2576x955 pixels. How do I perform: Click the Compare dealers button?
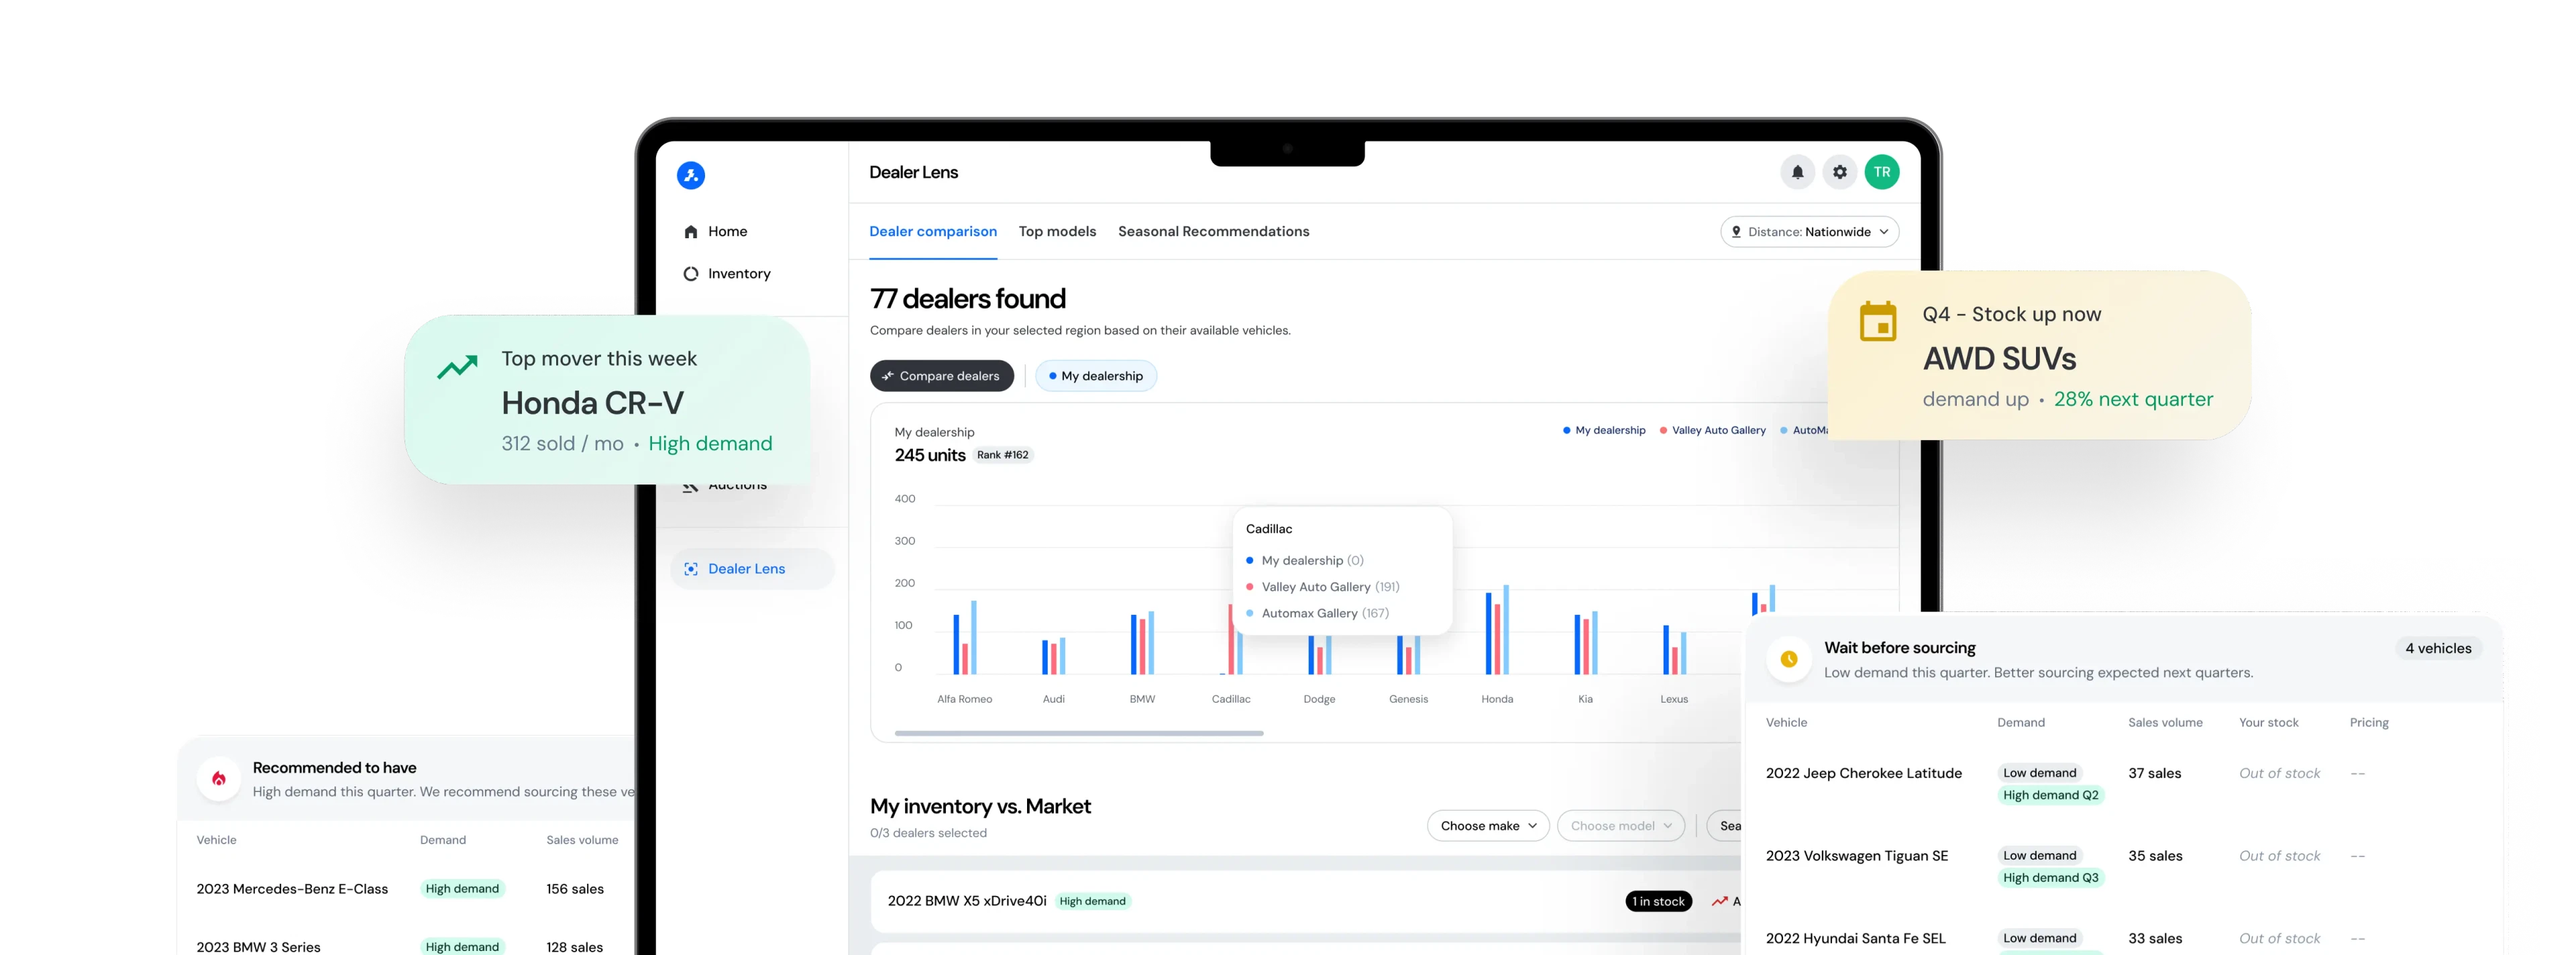941,376
